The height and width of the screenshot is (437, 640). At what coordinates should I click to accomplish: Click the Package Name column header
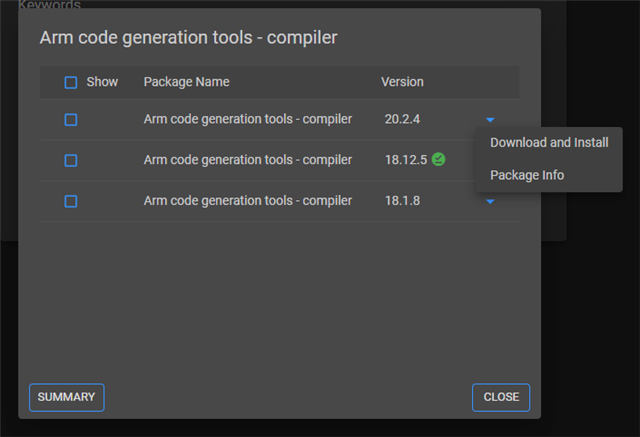click(x=186, y=82)
